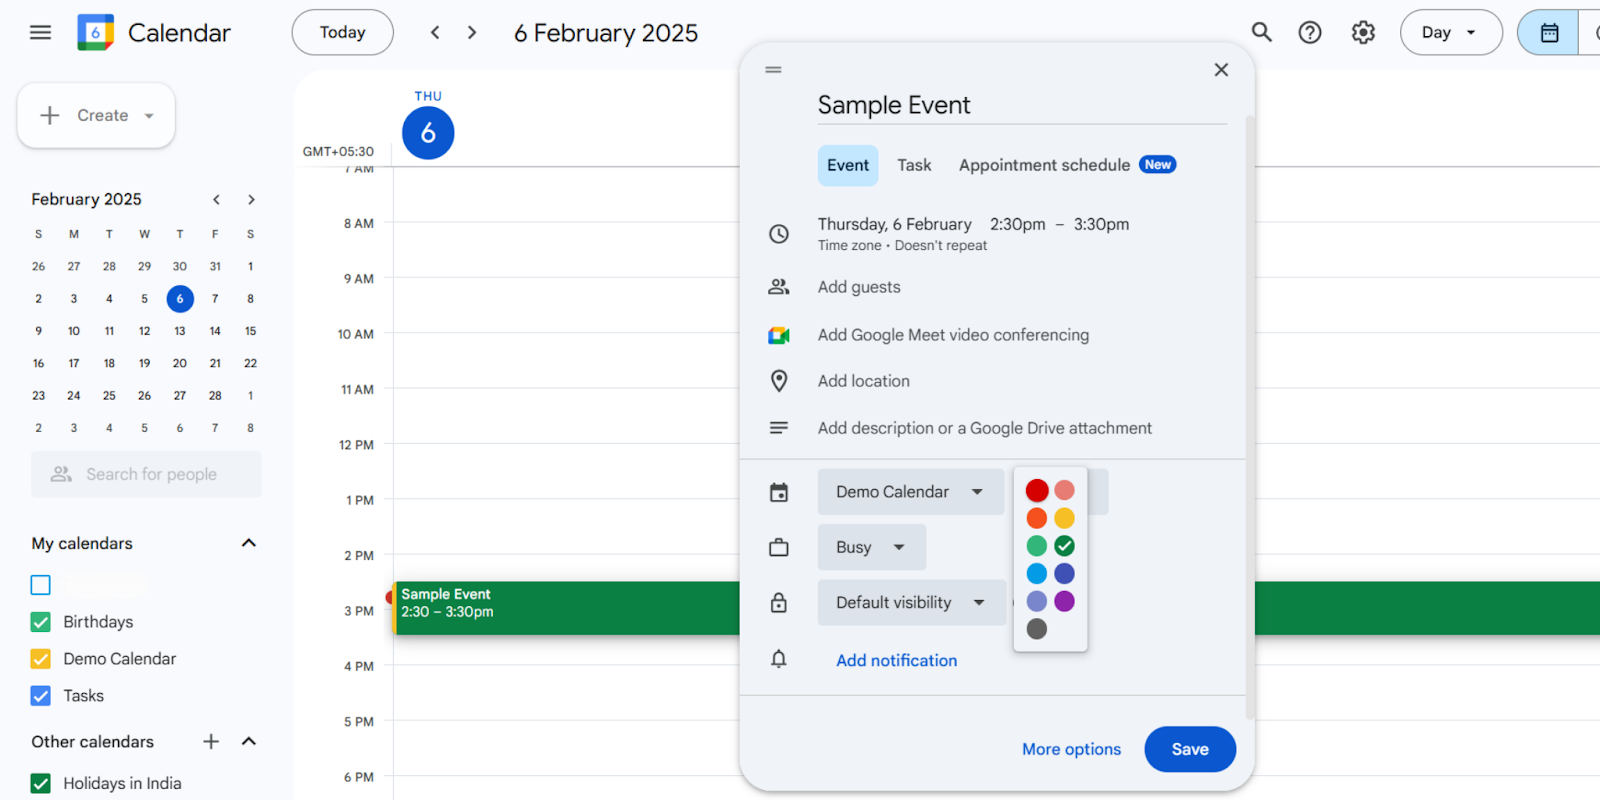Image resolution: width=1600 pixels, height=800 pixels.
Task: Click Thursday, 6 February date text
Action: click(x=895, y=224)
